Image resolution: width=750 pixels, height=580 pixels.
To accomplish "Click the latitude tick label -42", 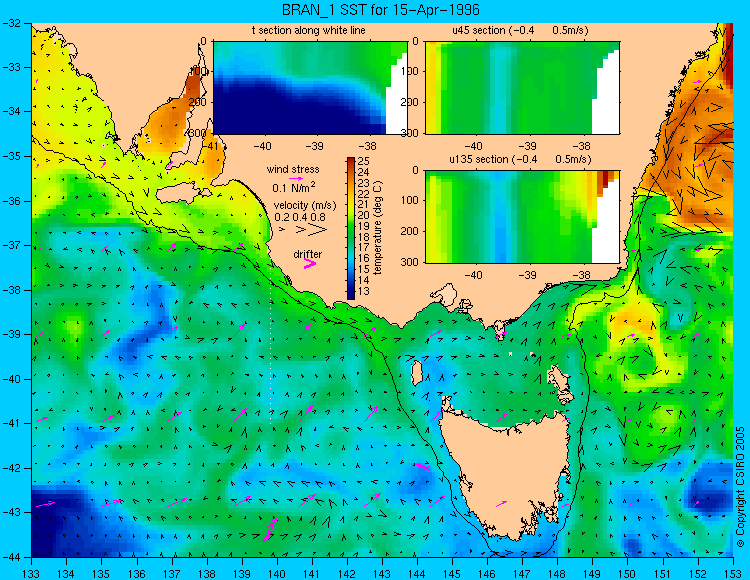I will 11,468.
